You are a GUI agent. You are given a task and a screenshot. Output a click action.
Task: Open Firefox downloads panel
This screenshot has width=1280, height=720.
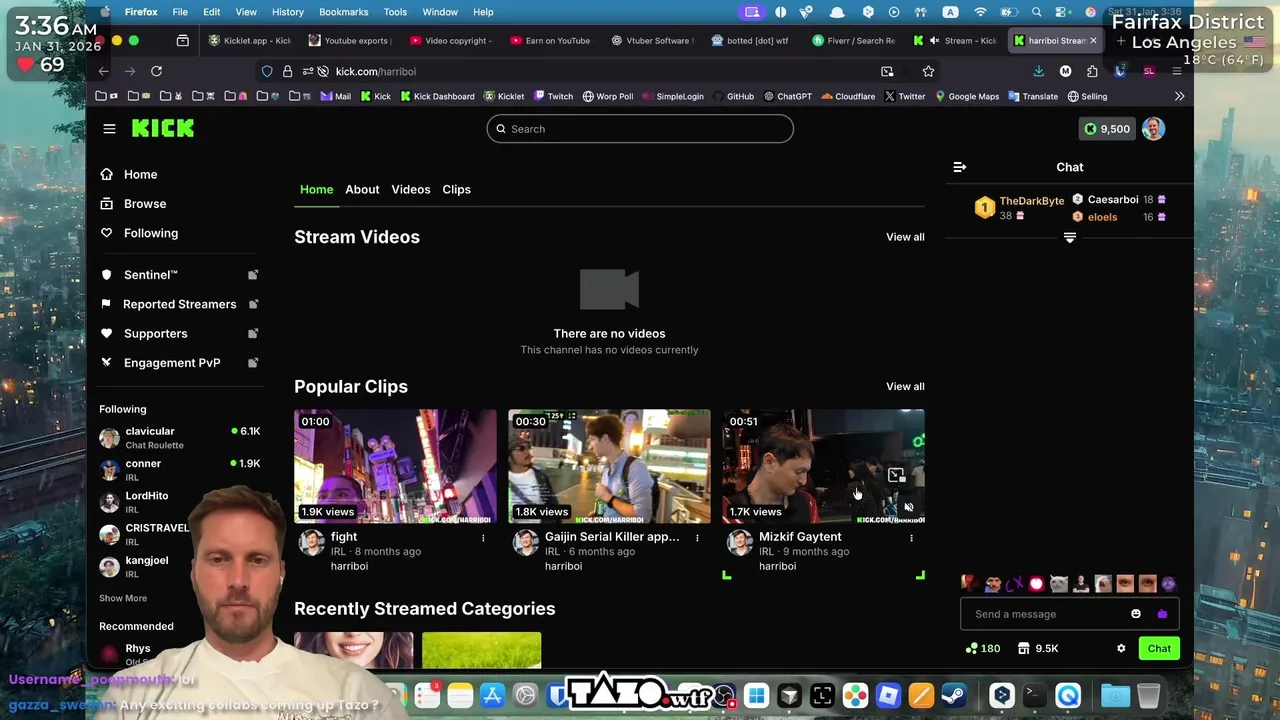pyautogui.click(x=1038, y=71)
